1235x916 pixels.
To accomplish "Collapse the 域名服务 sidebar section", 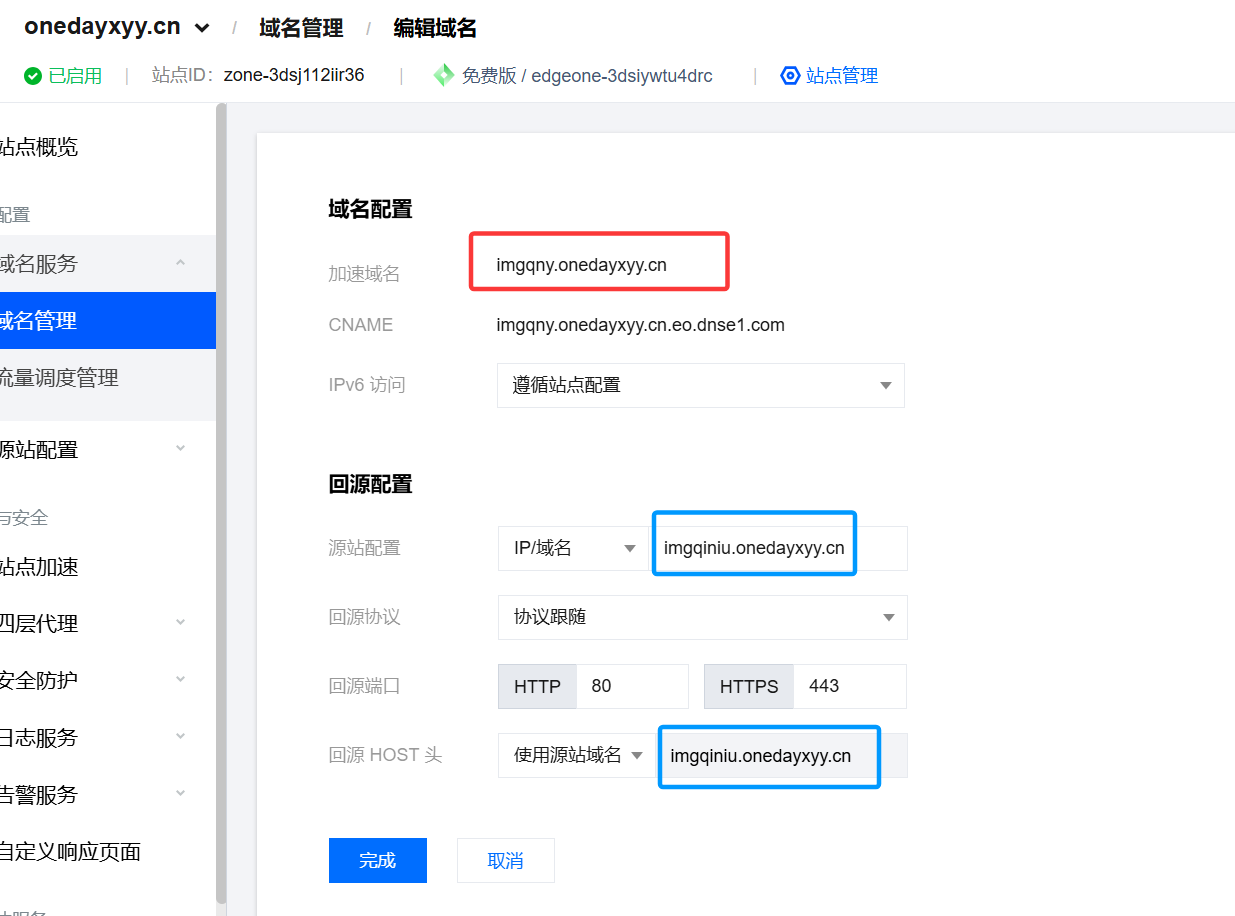I will click(180, 264).
